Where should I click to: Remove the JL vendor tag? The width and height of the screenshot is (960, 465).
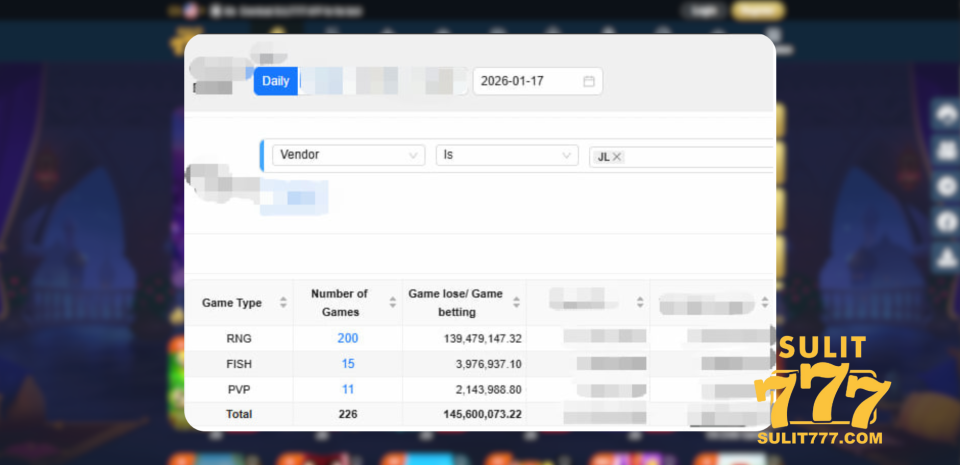[617, 157]
